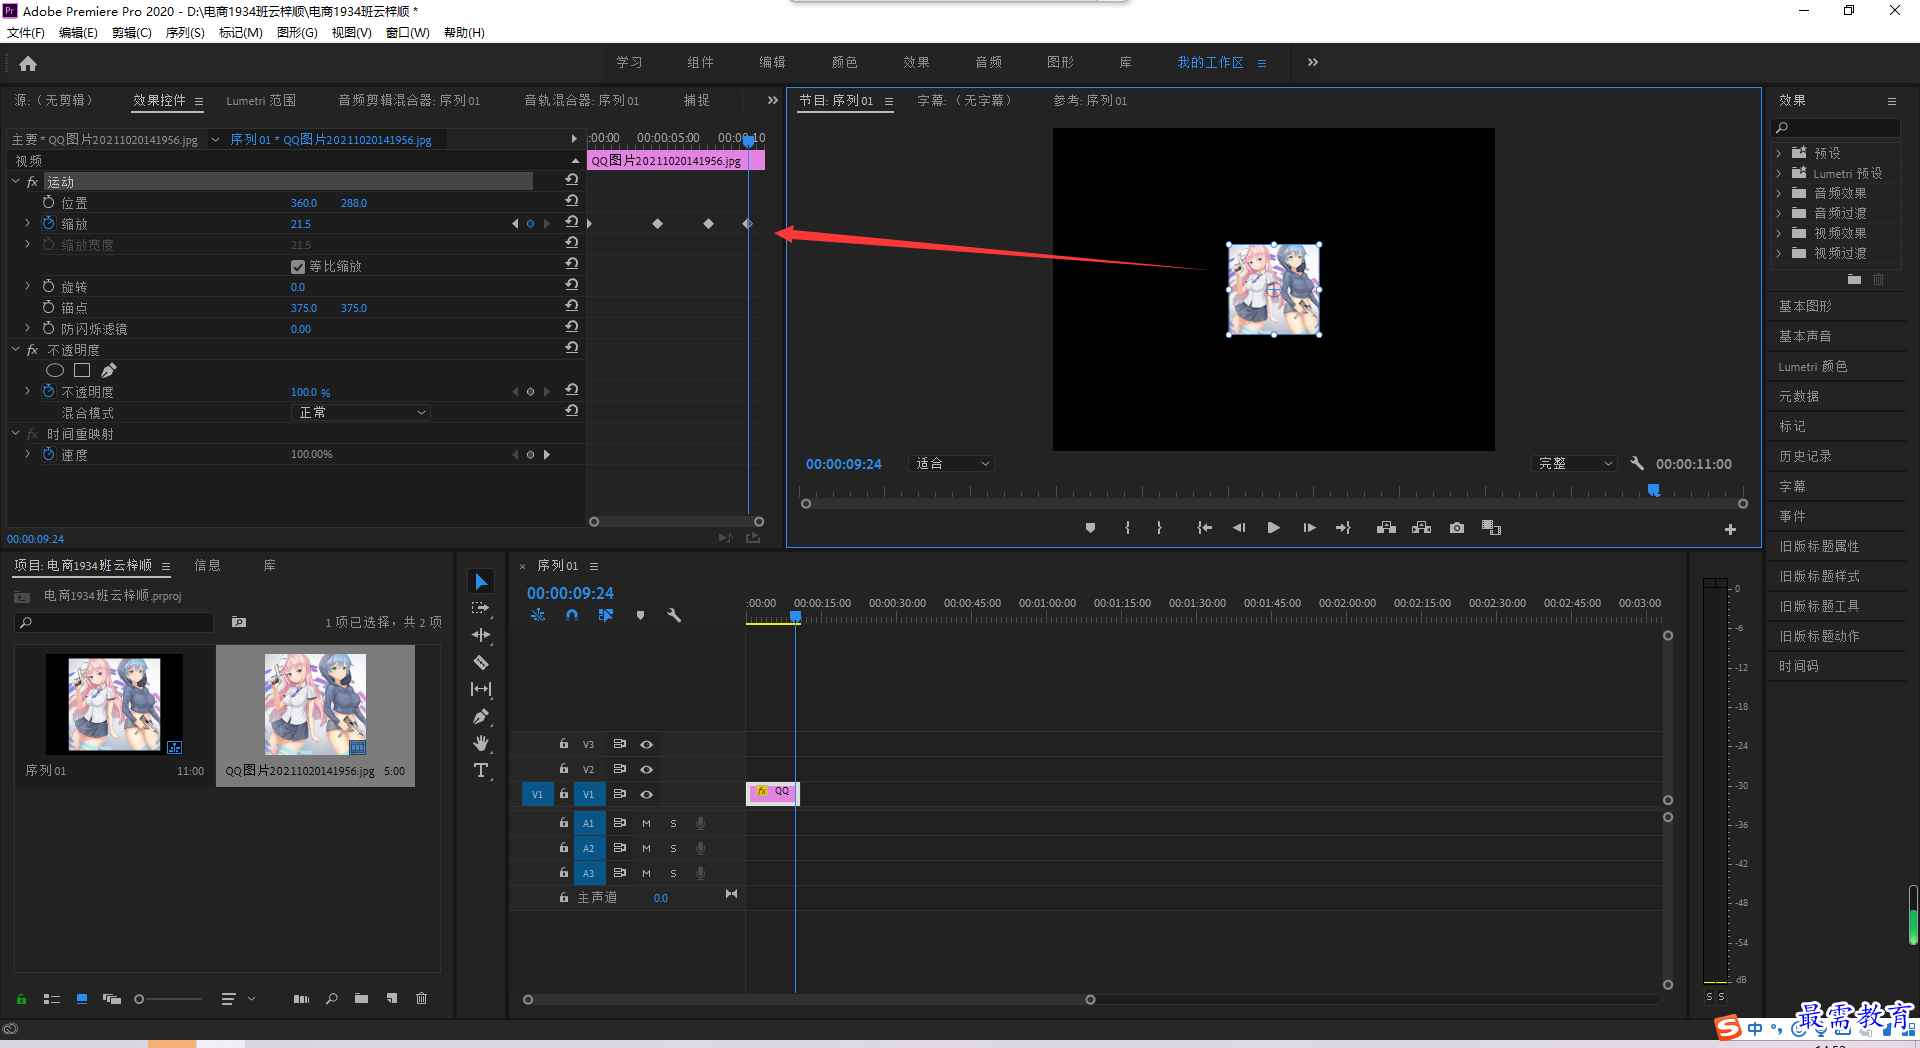Open timeline display settings wrench

tap(674, 616)
